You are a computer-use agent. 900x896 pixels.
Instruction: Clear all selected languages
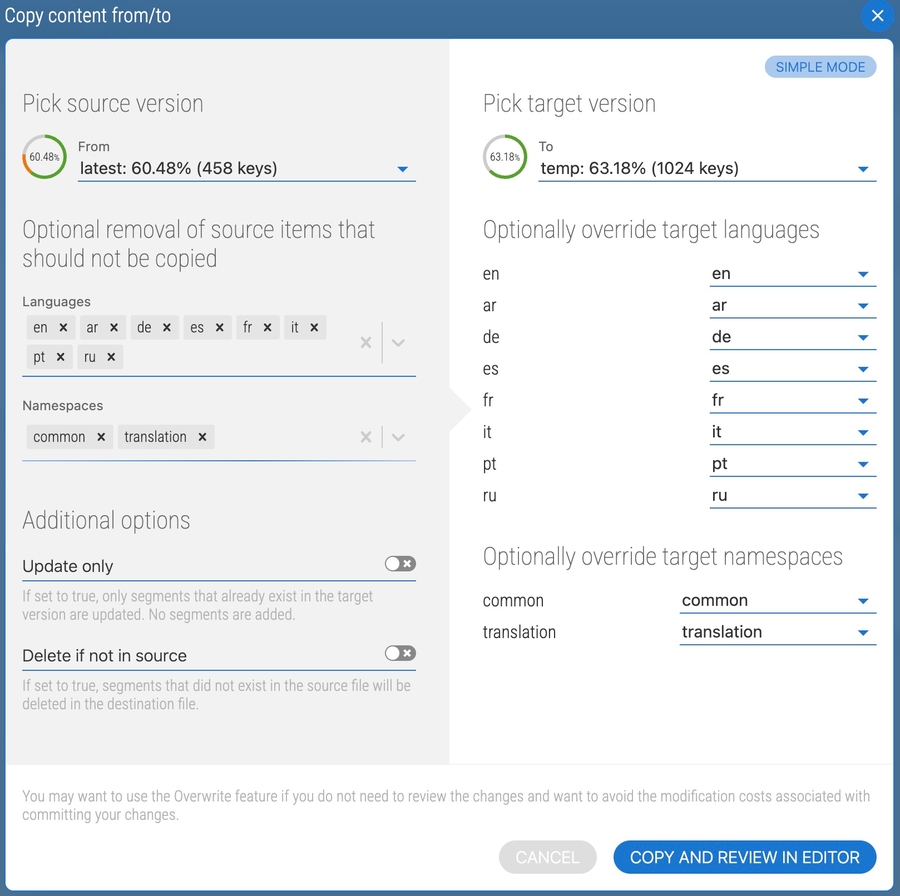pos(366,343)
